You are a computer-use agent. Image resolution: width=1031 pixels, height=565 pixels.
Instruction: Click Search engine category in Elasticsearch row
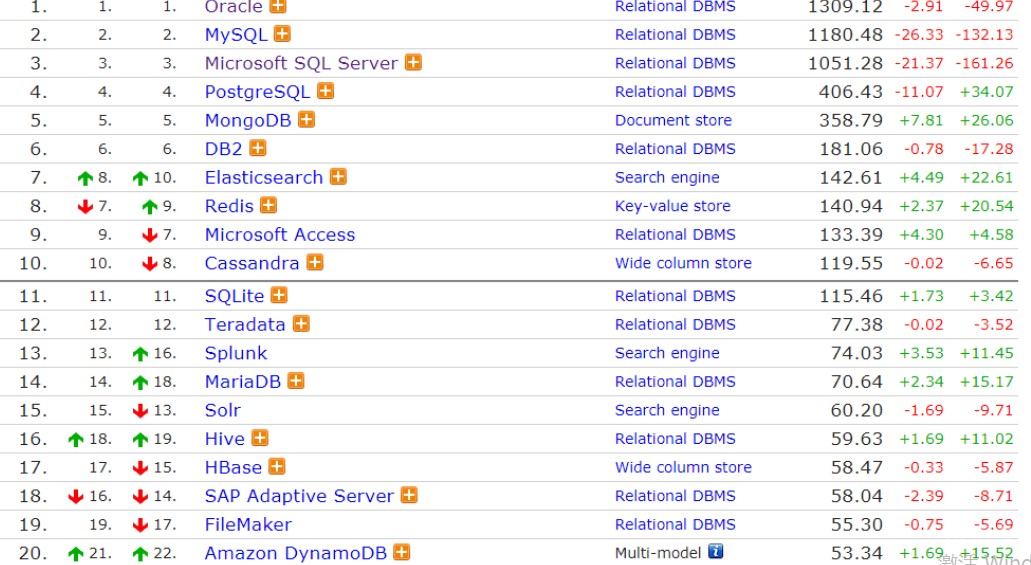coord(667,178)
